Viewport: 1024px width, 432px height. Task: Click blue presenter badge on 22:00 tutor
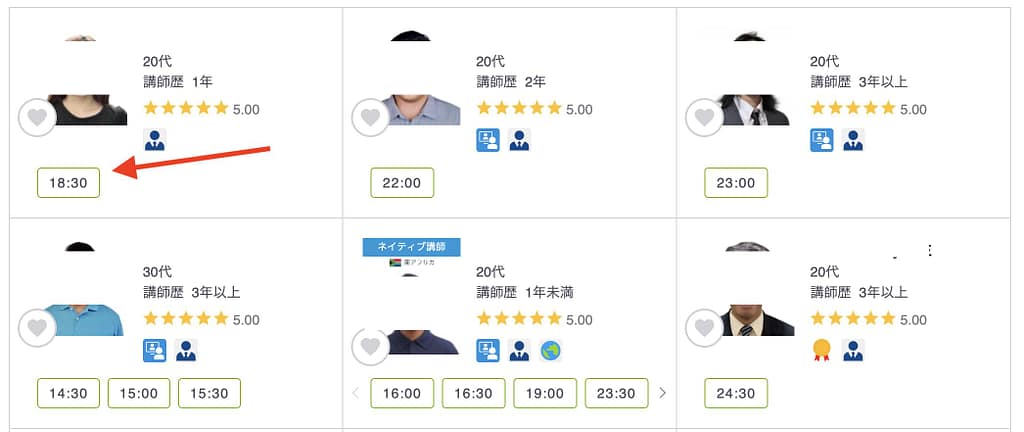click(487, 140)
